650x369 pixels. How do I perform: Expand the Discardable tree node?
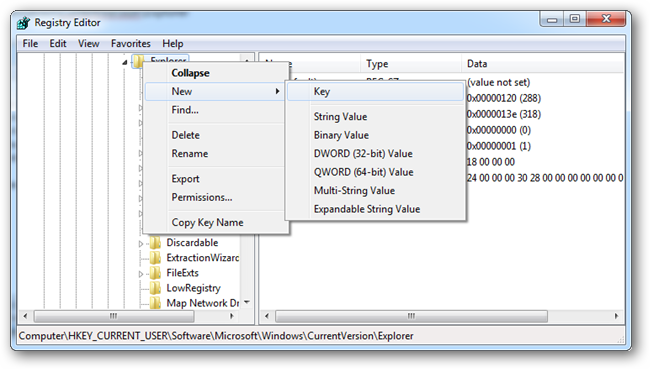[x=141, y=244]
